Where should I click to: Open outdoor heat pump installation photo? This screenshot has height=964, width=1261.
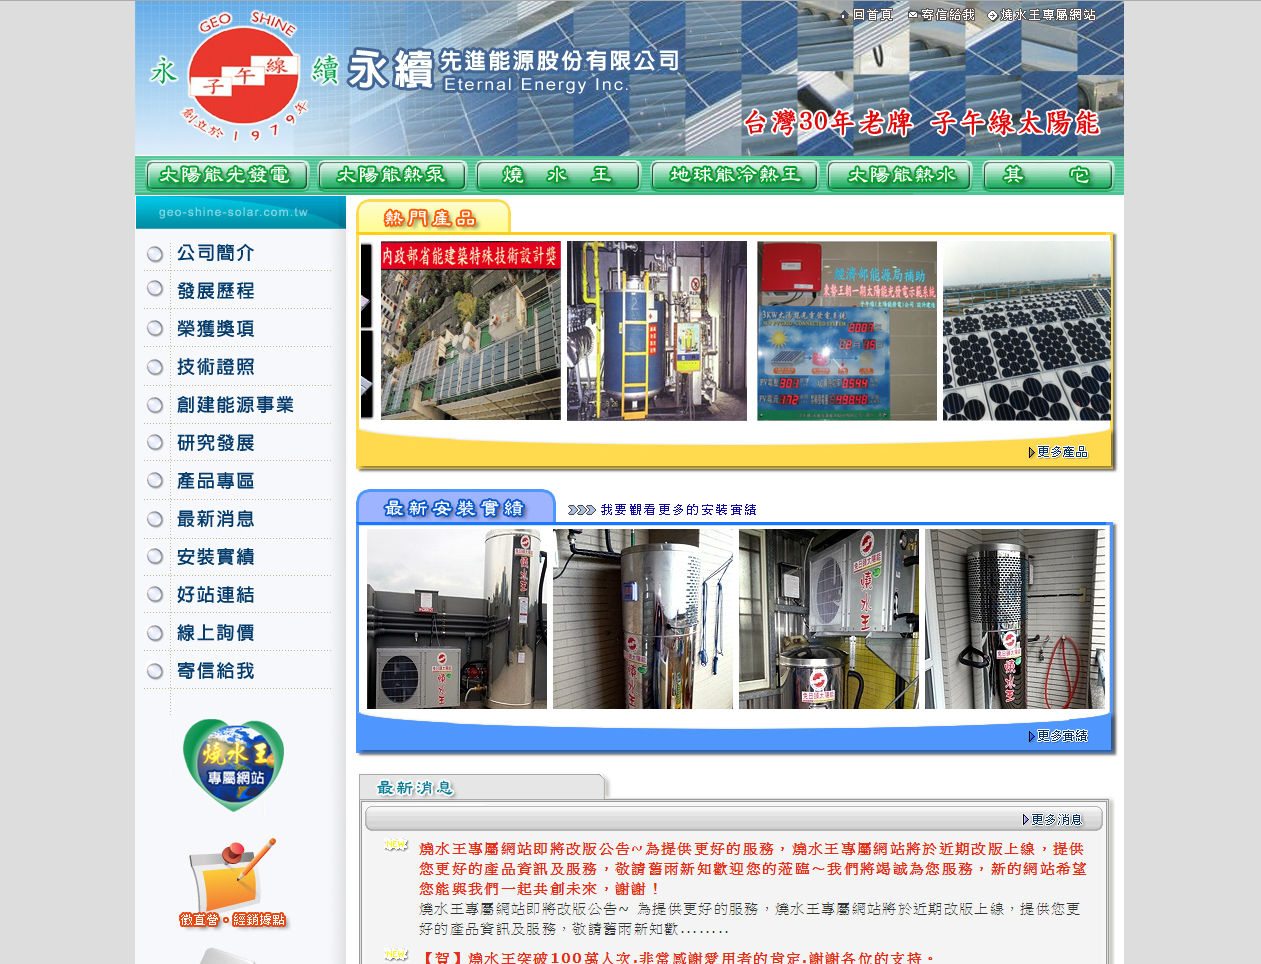coord(457,619)
